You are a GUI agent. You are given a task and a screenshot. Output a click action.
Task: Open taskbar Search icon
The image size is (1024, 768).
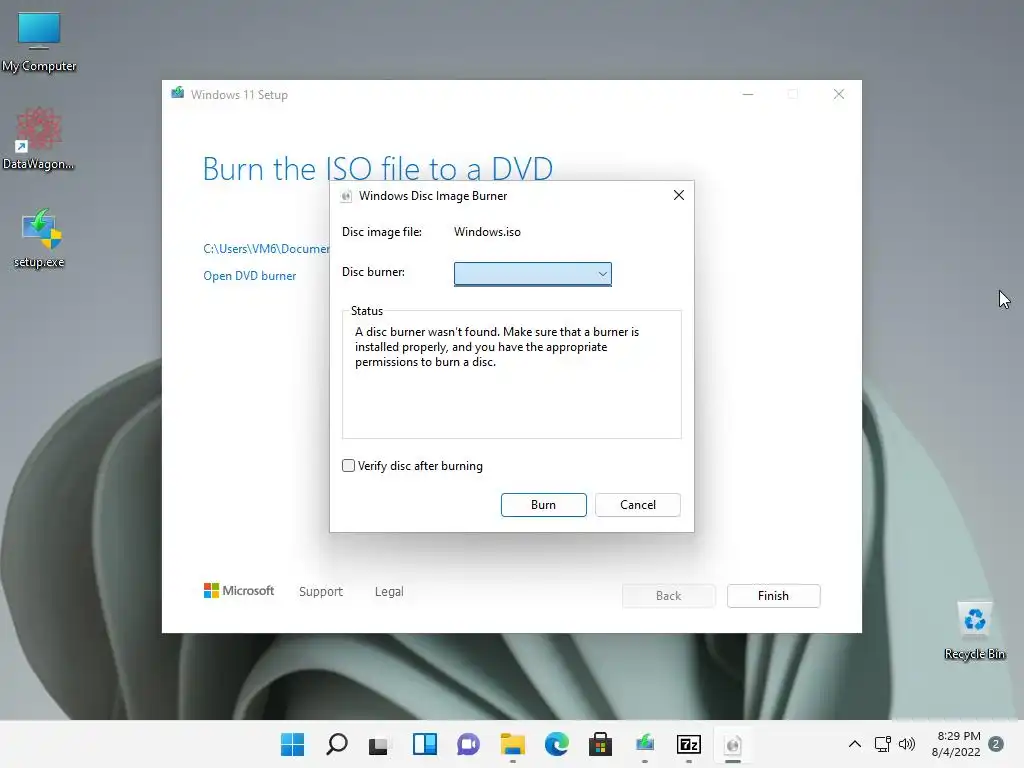pos(336,744)
